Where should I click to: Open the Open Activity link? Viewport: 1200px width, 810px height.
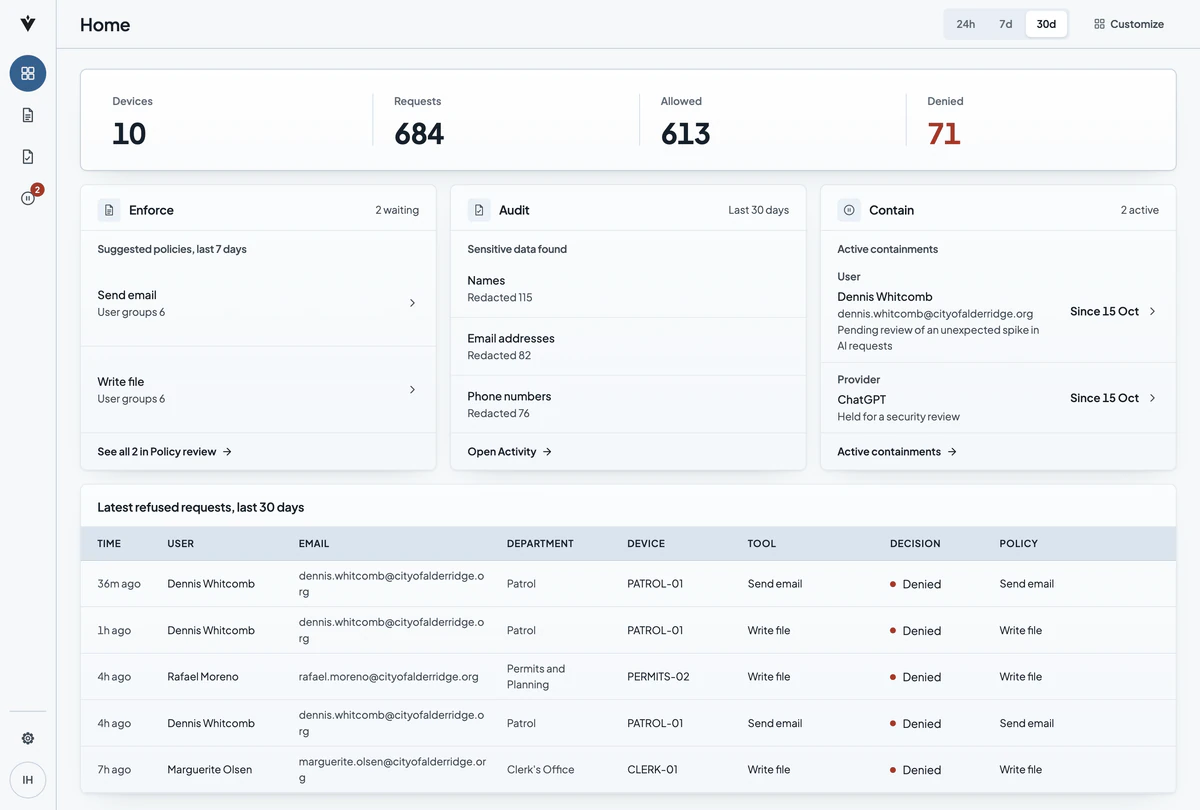click(x=510, y=452)
